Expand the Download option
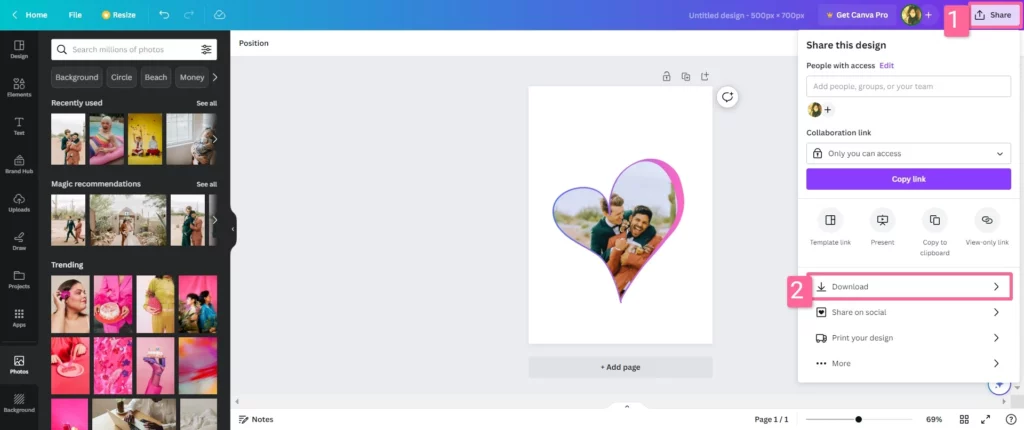 (908, 287)
